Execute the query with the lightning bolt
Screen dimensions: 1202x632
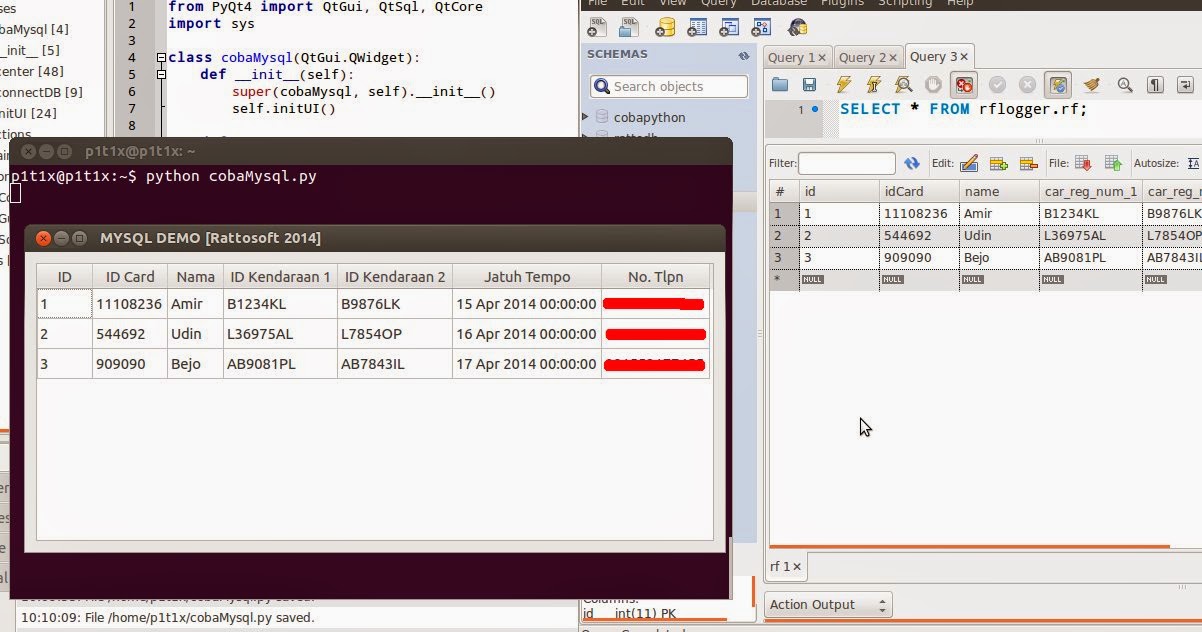coord(844,85)
